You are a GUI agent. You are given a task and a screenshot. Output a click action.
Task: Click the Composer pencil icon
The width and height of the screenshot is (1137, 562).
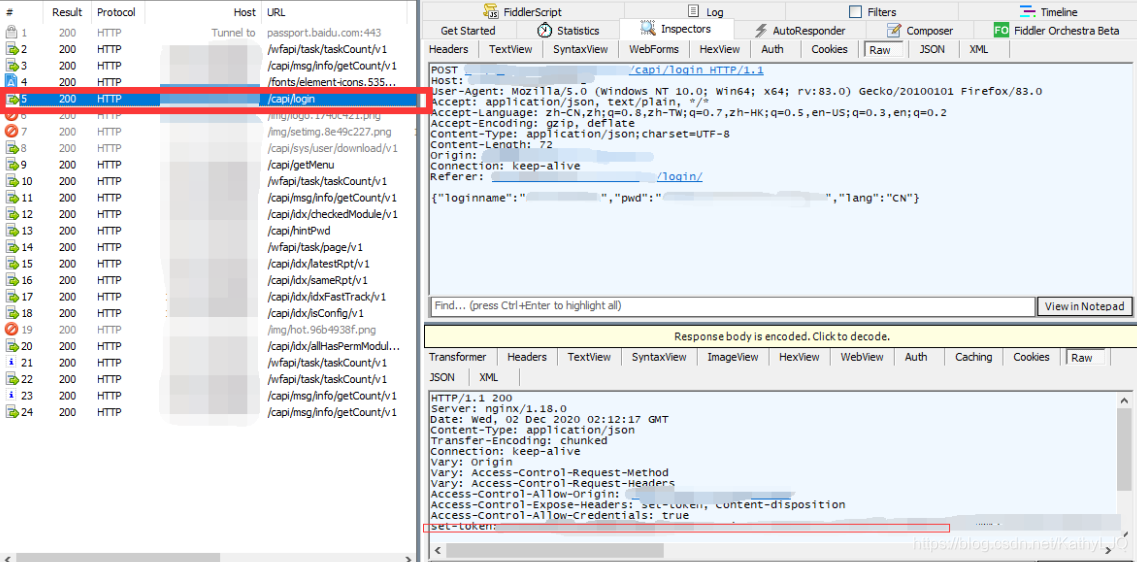point(894,30)
